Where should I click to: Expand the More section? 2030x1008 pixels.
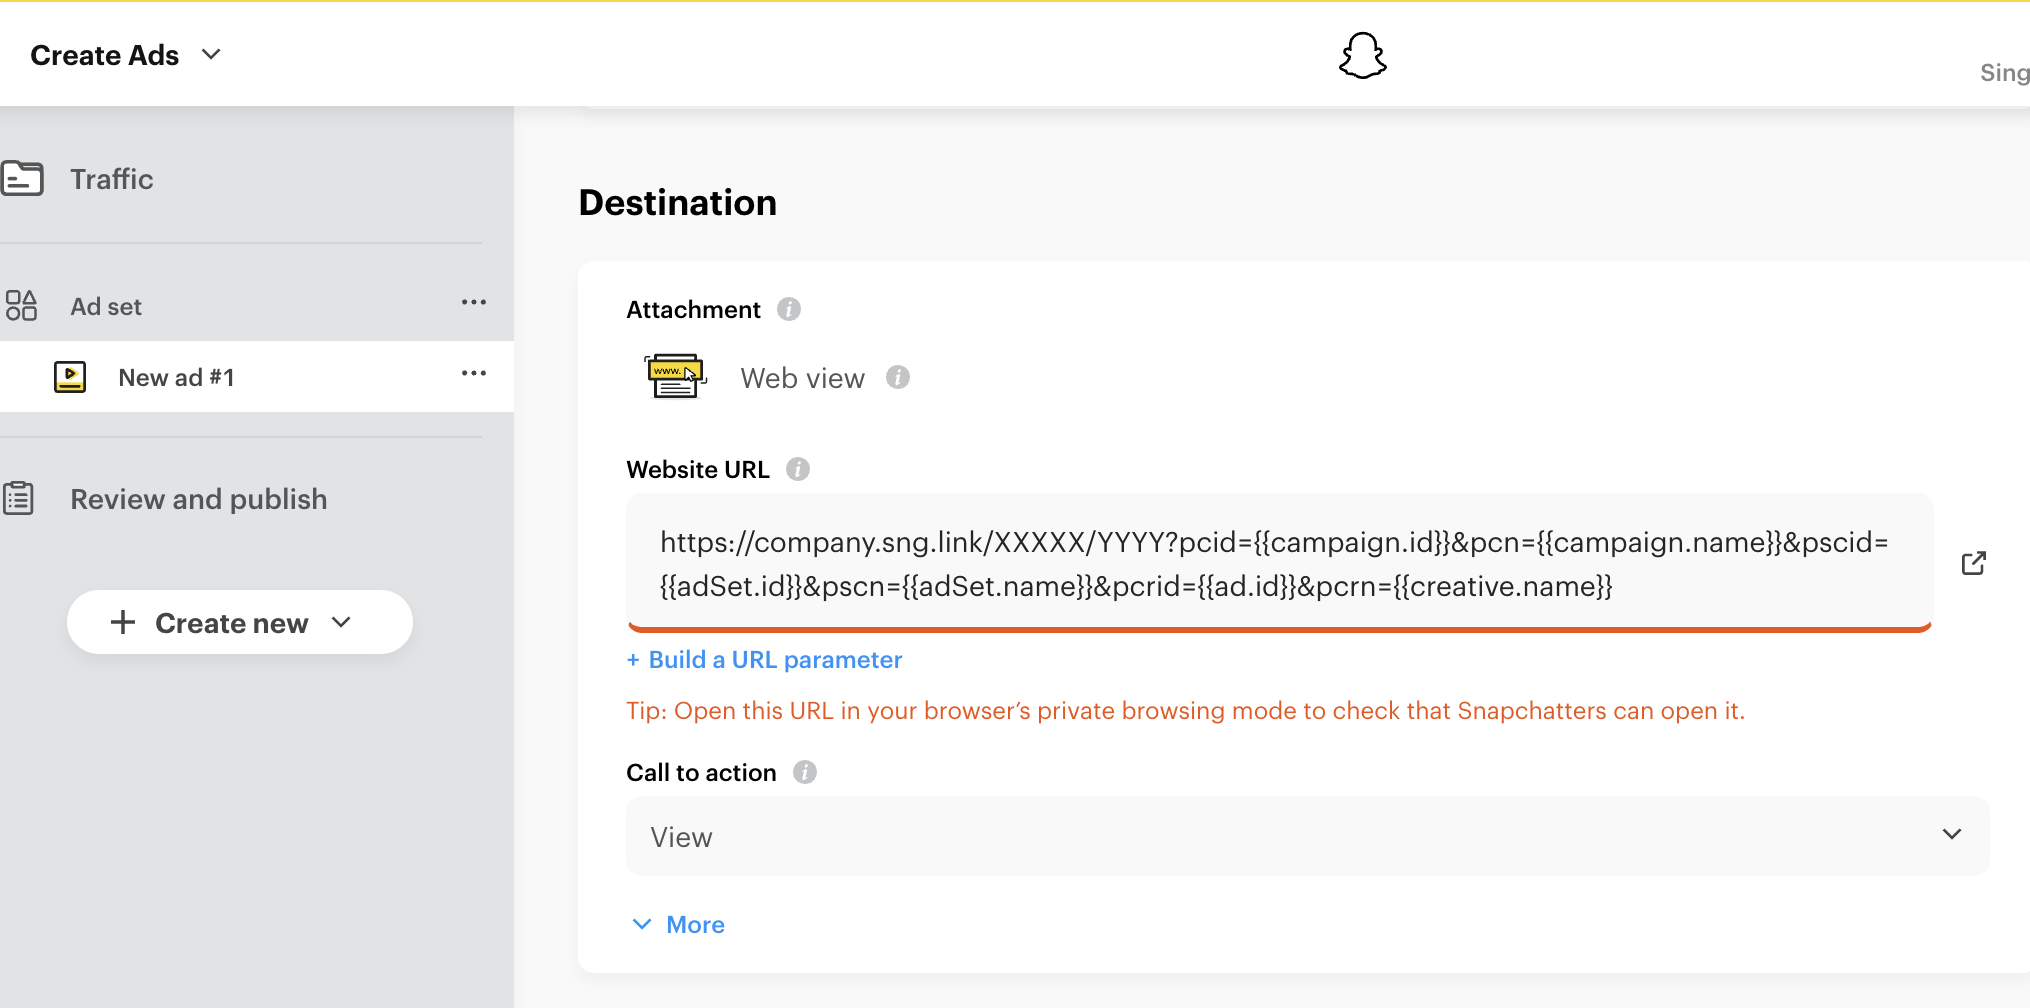679,924
